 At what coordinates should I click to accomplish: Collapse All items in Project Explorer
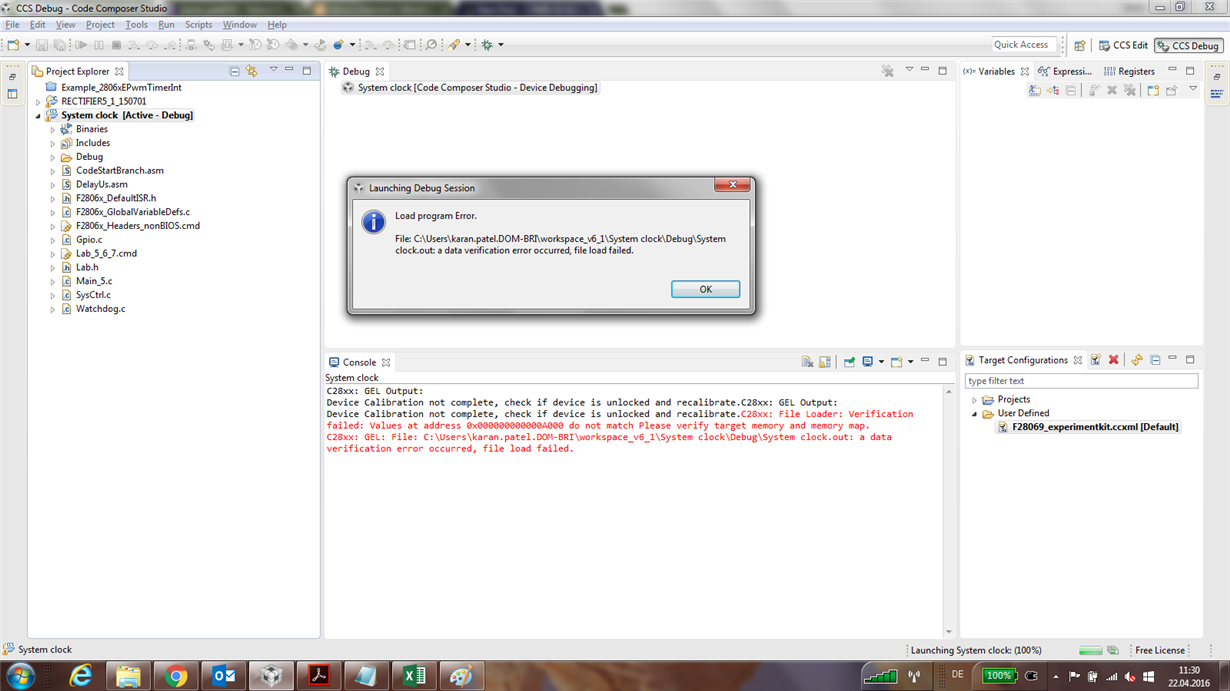(x=234, y=70)
